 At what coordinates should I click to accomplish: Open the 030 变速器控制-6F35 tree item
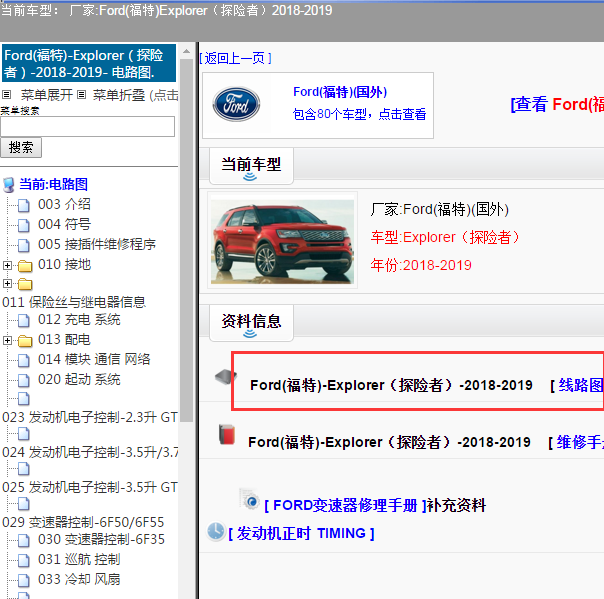point(101,540)
